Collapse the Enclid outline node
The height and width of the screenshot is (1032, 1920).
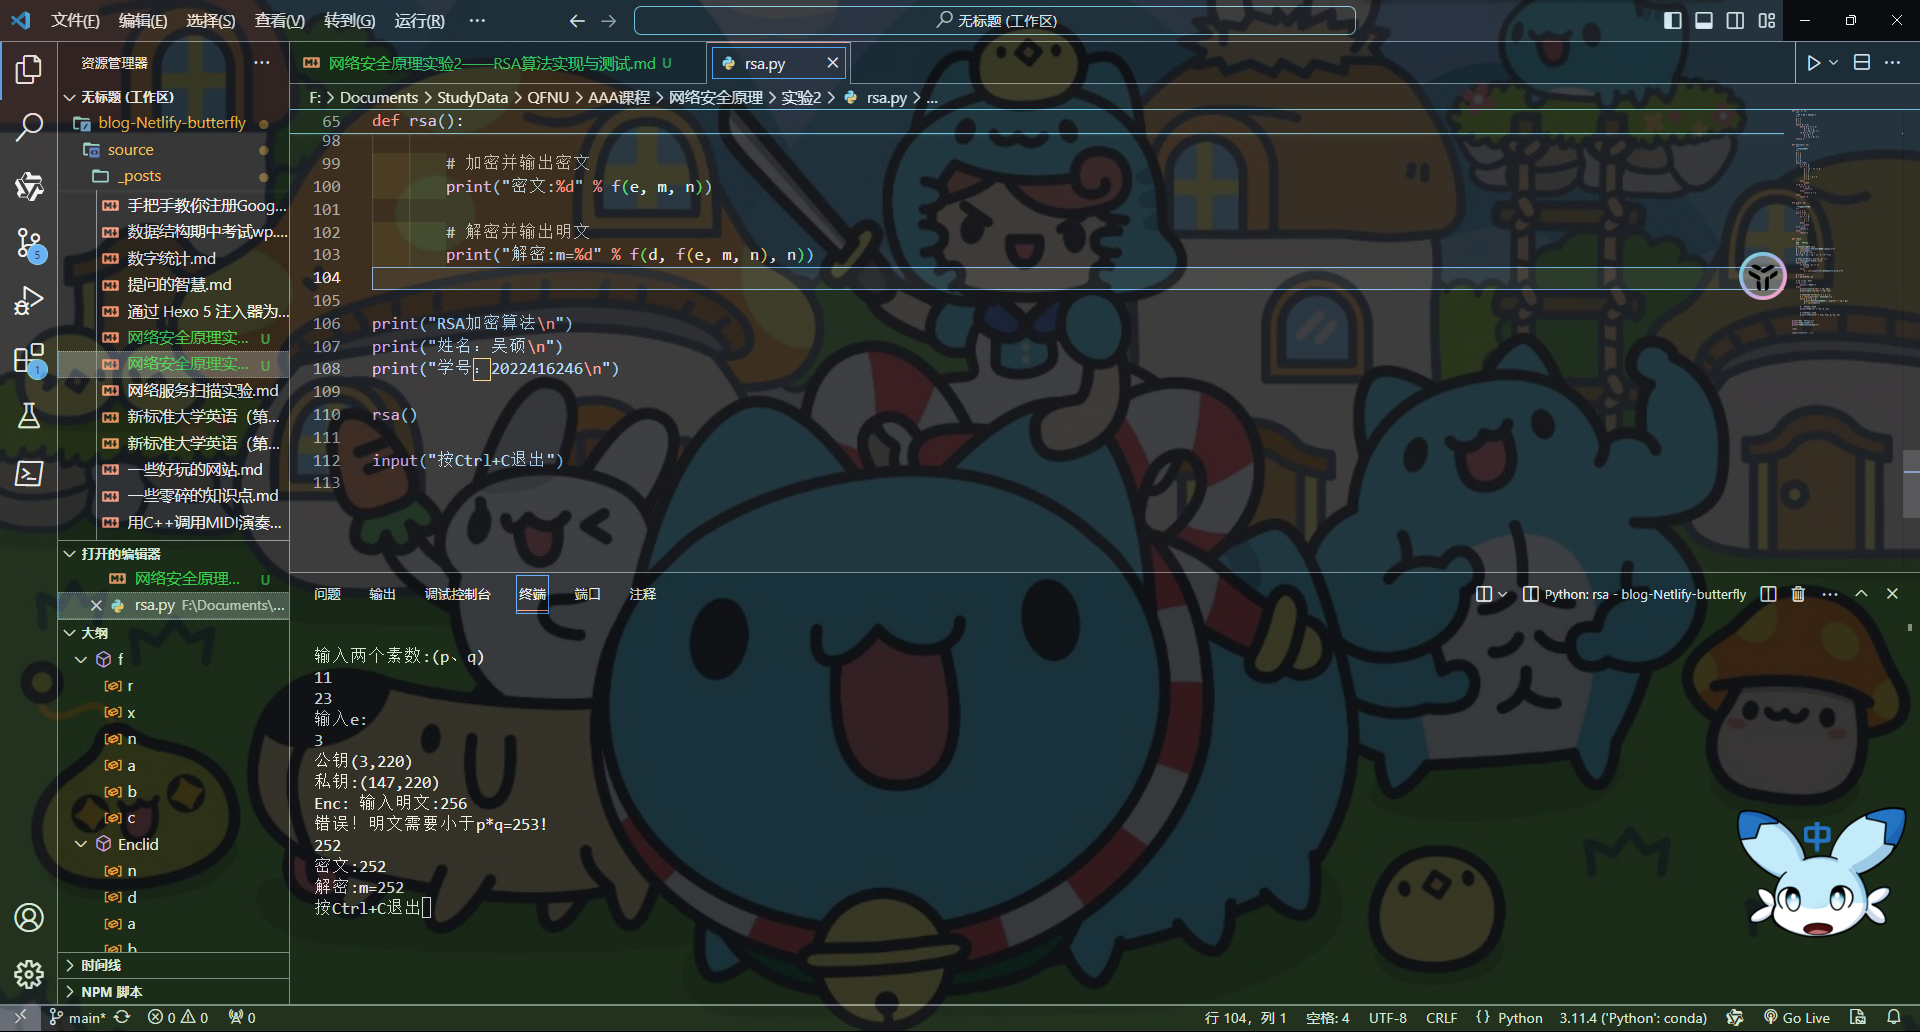pos(81,844)
